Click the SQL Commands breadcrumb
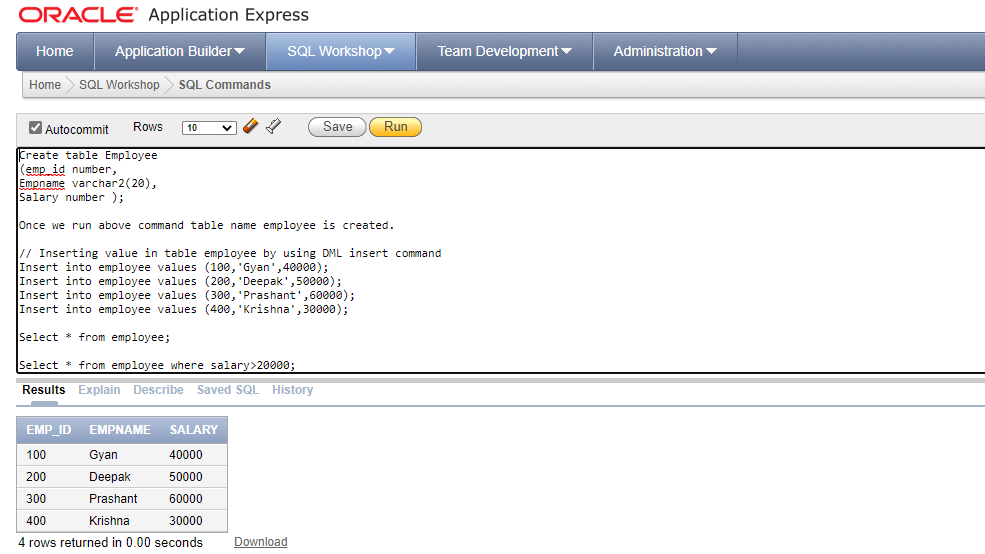 tap(225, 85)
